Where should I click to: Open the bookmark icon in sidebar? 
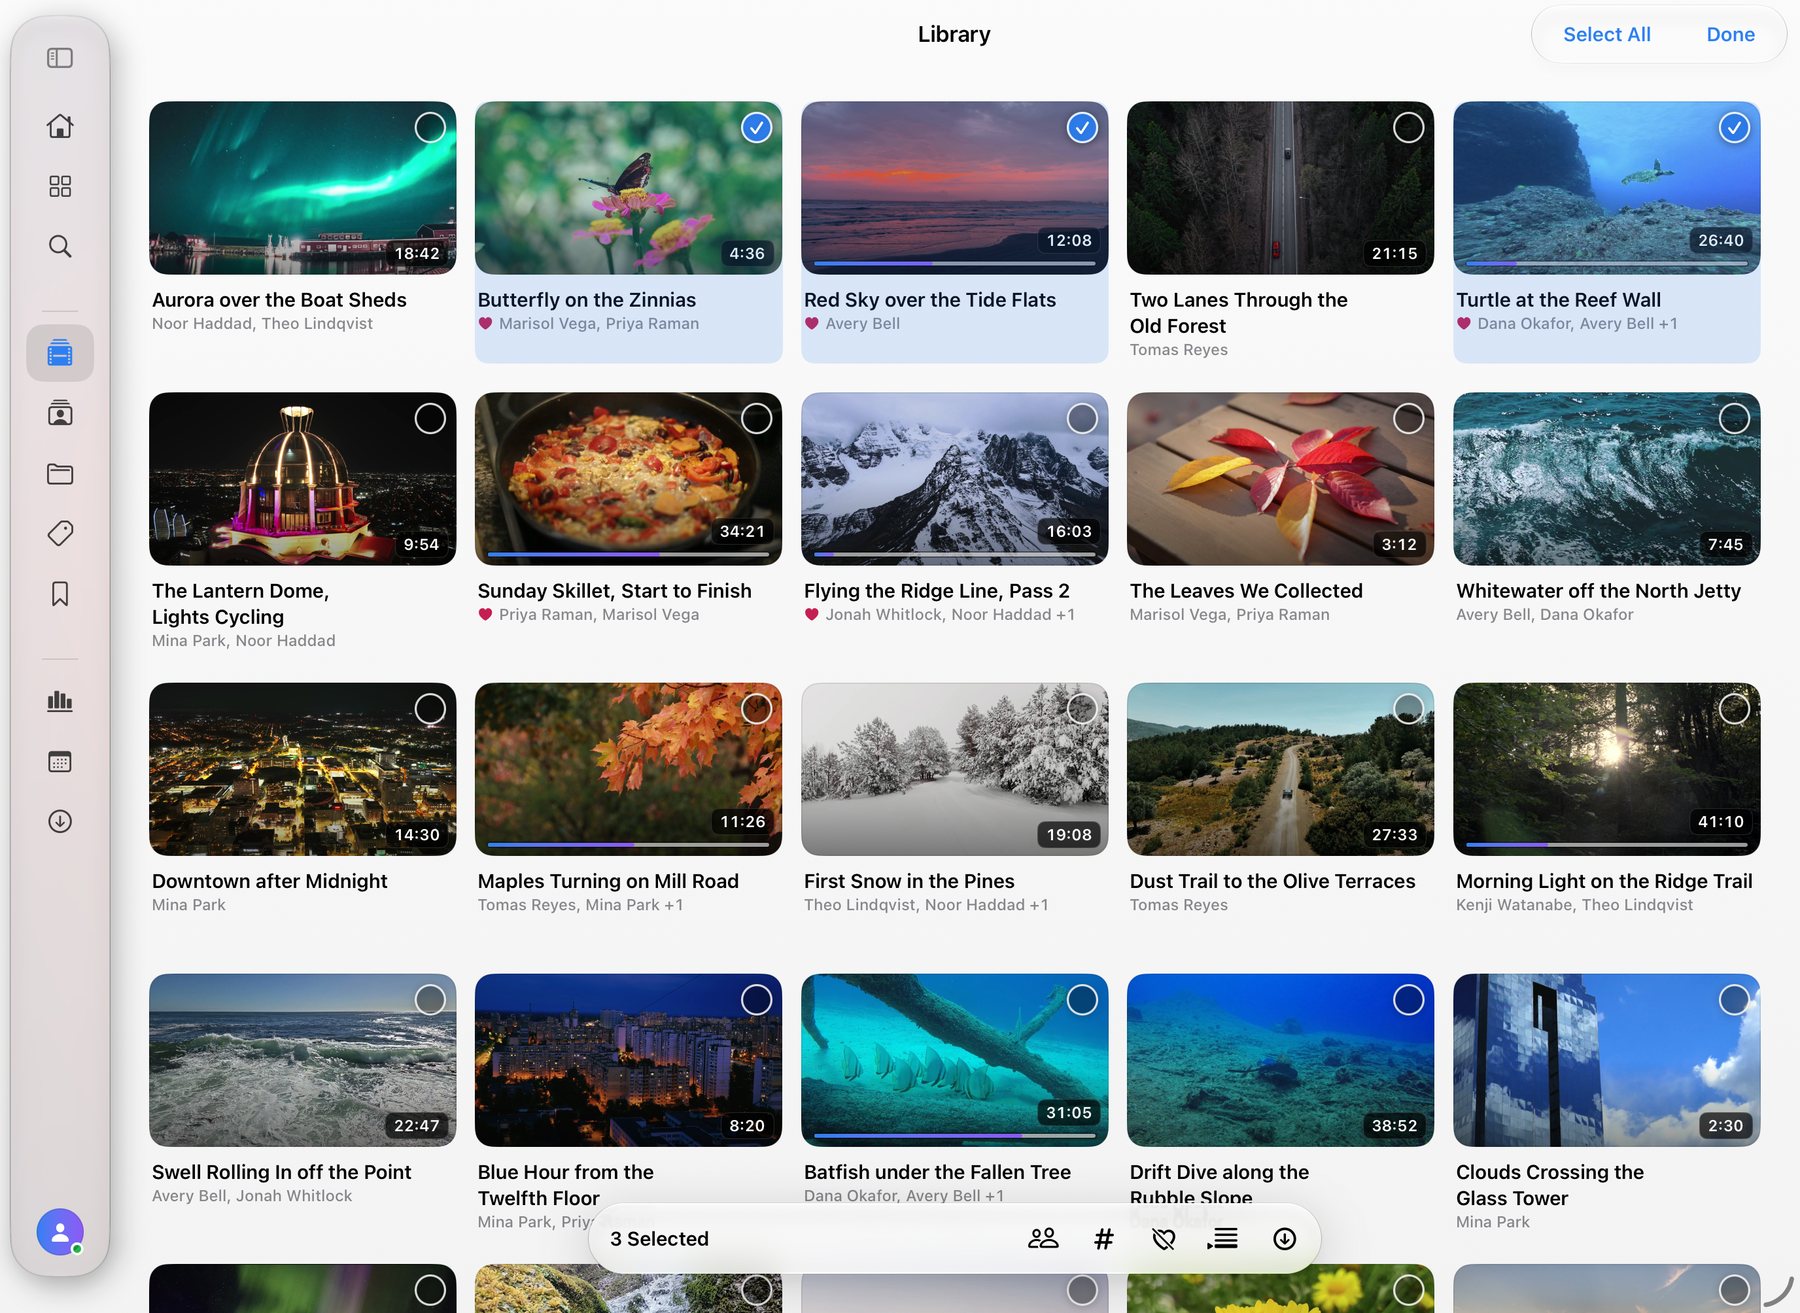(60, 594)
